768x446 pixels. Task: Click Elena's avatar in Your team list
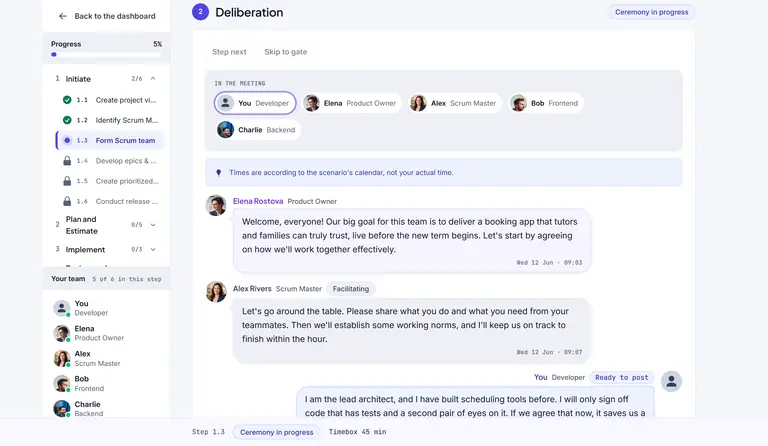coord(62,333)
